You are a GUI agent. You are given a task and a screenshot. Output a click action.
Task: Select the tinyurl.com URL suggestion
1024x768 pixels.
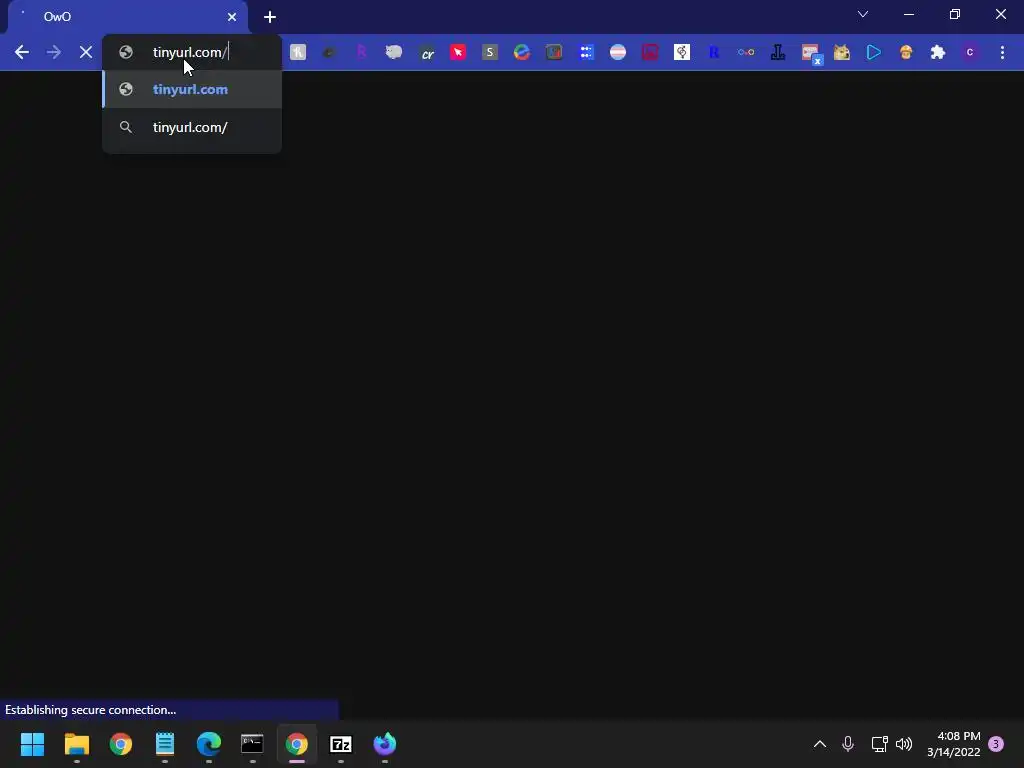[x=192, y=89]
